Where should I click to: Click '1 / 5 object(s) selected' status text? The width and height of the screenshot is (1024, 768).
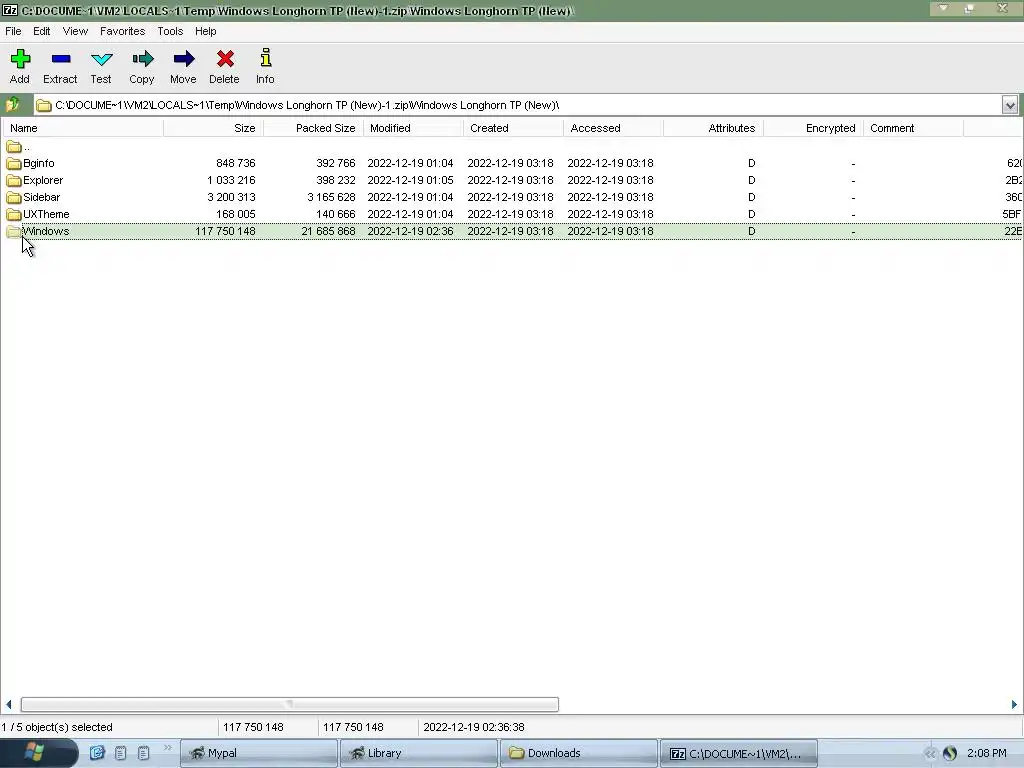[x=57, y=727]
